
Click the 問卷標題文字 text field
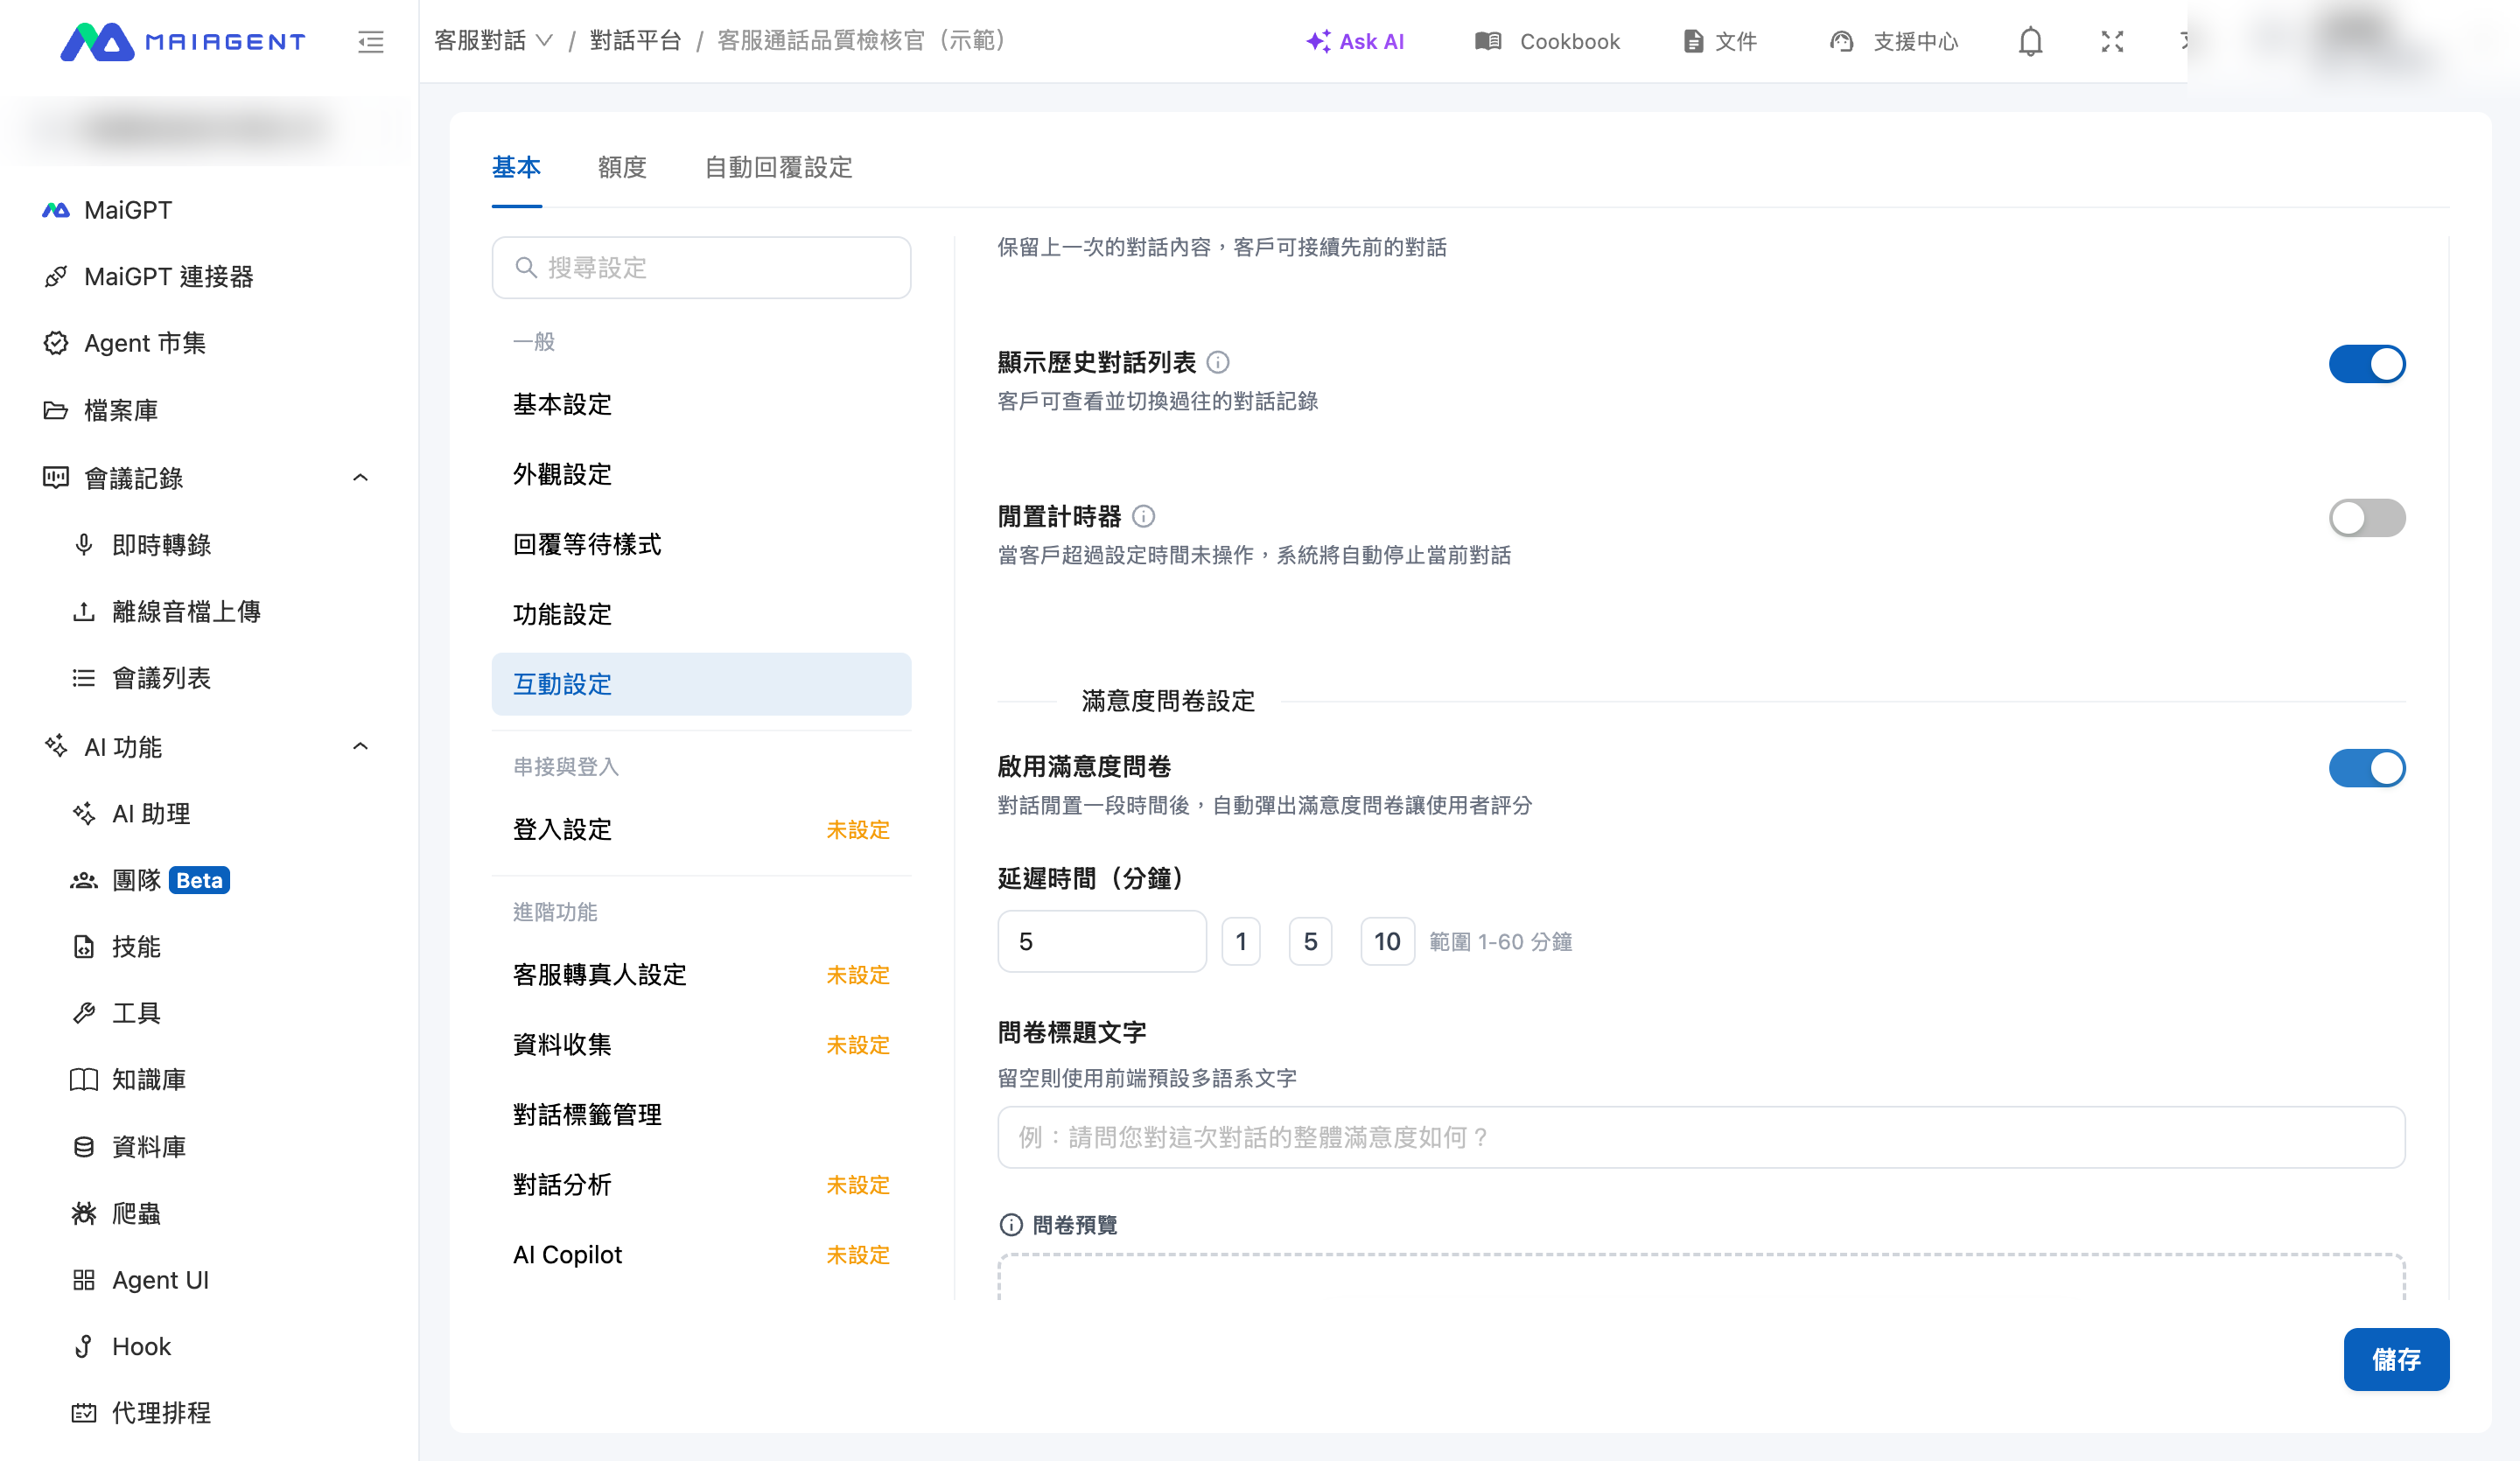[1701, 1137]
